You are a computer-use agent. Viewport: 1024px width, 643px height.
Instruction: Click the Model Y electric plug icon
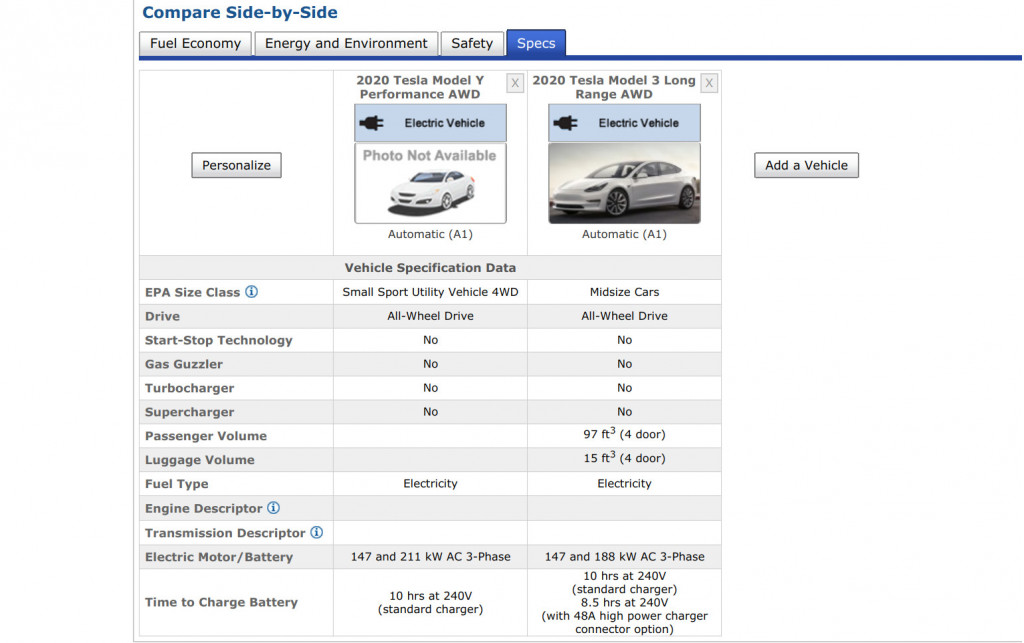pos(372,123)
